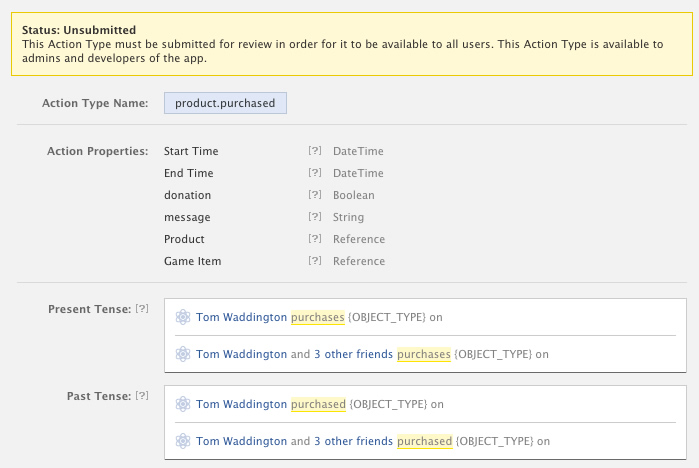Click the [?] help next to Product
699x468 pixels.
(315, 239)
